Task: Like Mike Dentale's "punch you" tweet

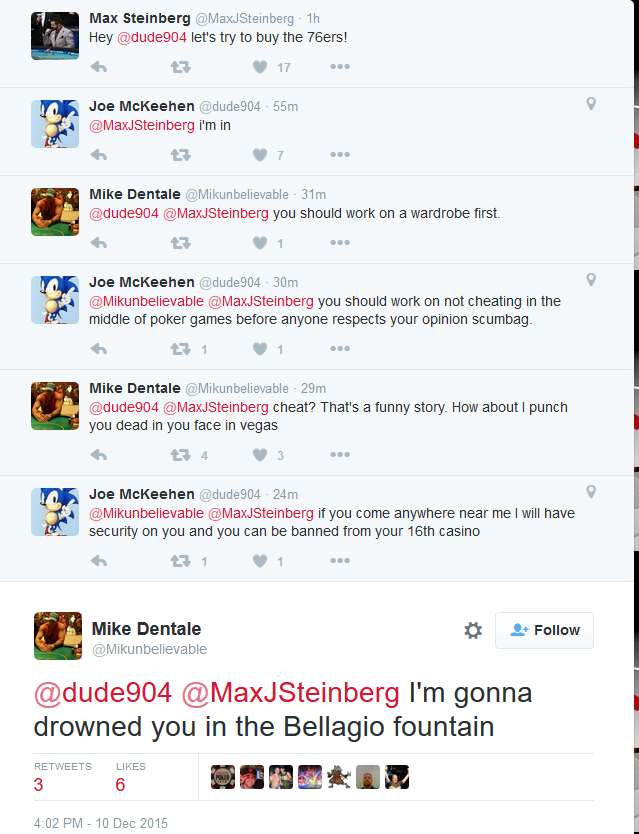Action: tap(260, 455)
